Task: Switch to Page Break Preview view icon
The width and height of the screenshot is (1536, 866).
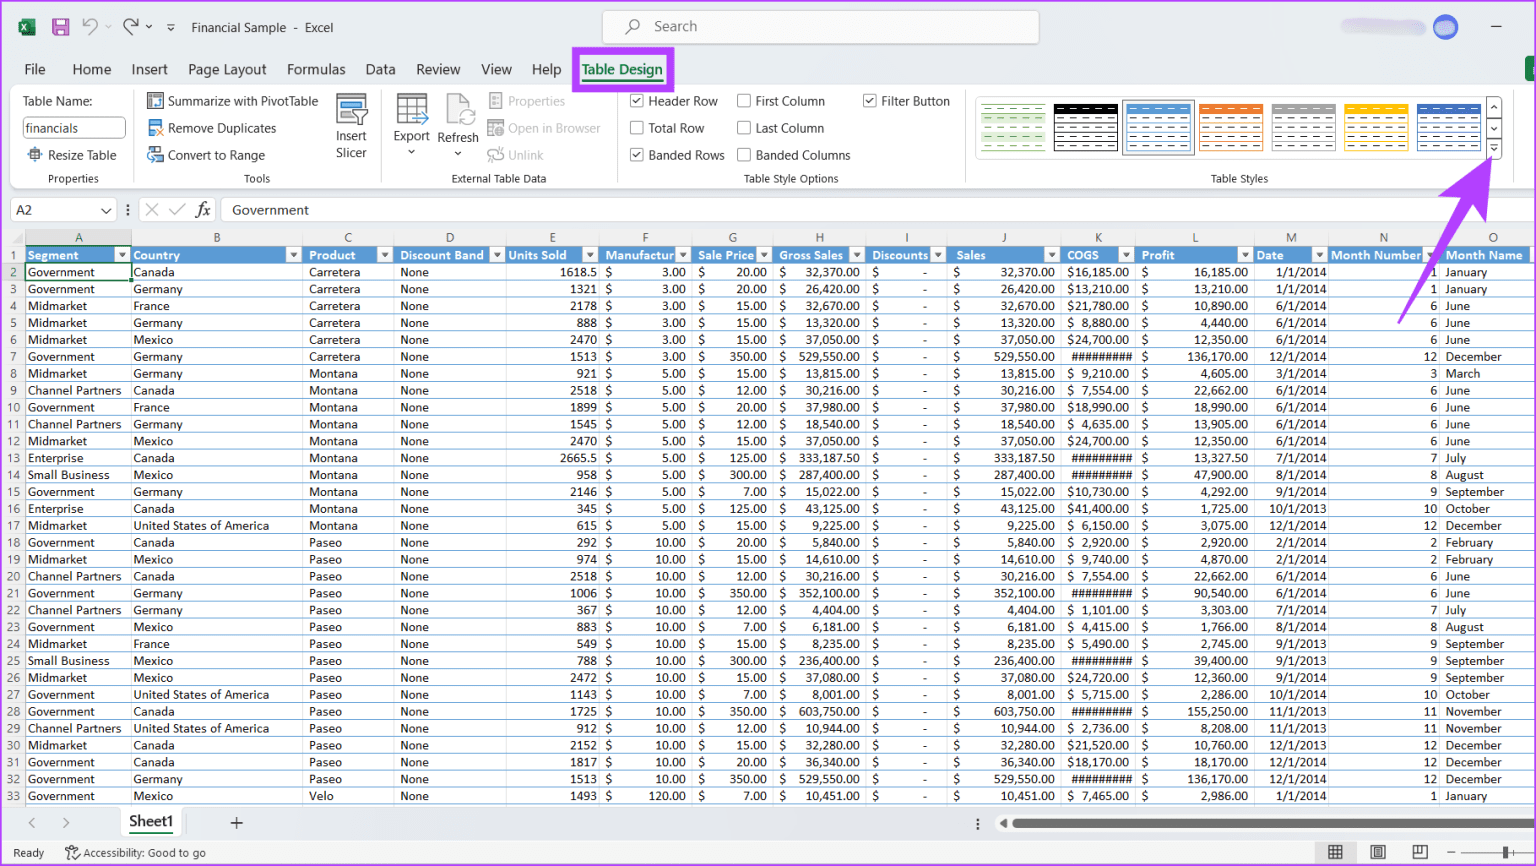Action: pos(1419,852)
